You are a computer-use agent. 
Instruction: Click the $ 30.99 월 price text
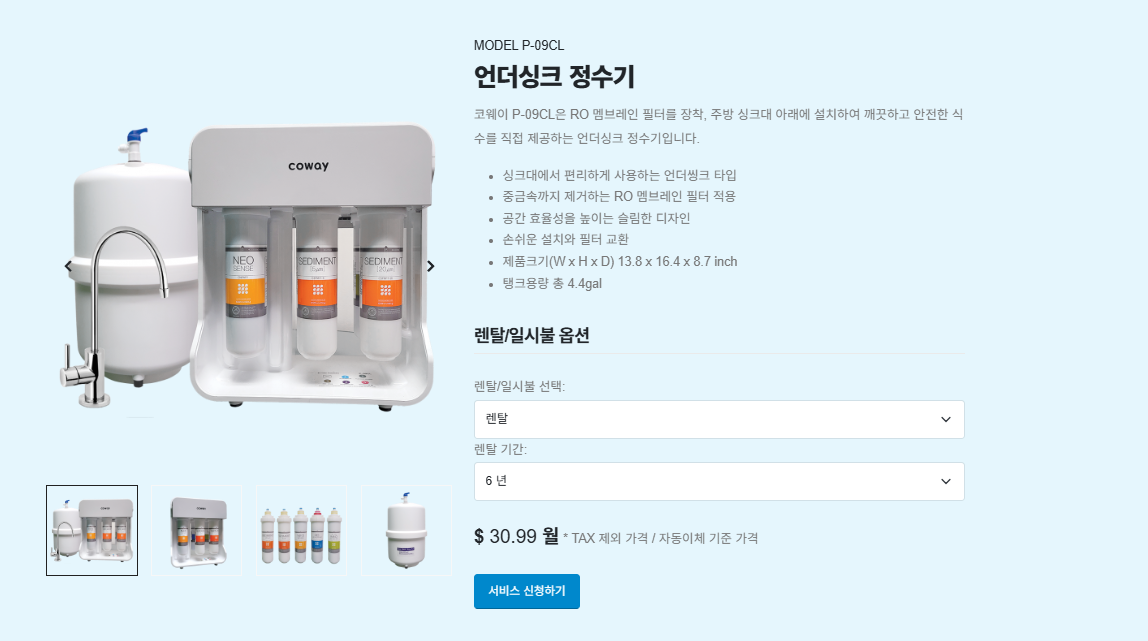(x=516, y=536)
